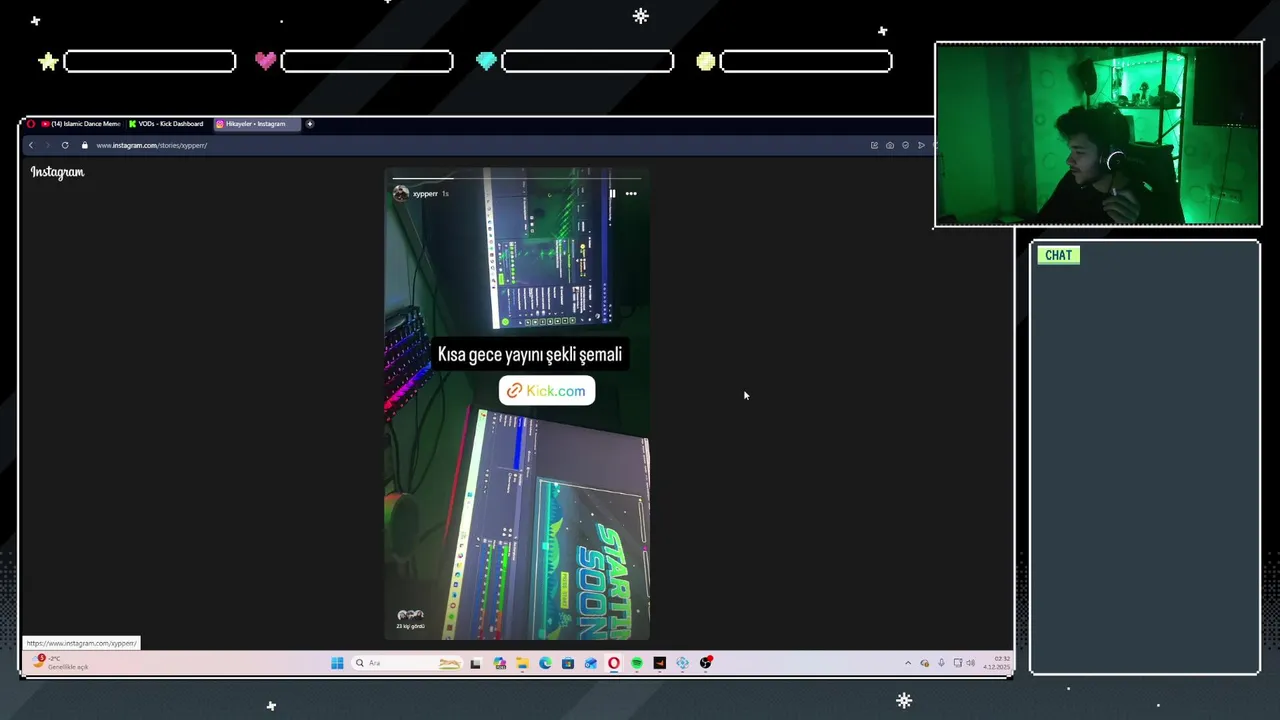The image size is (1280, 720).
Task: Open Spotify from the taskbar
Action: click(637, 663)
